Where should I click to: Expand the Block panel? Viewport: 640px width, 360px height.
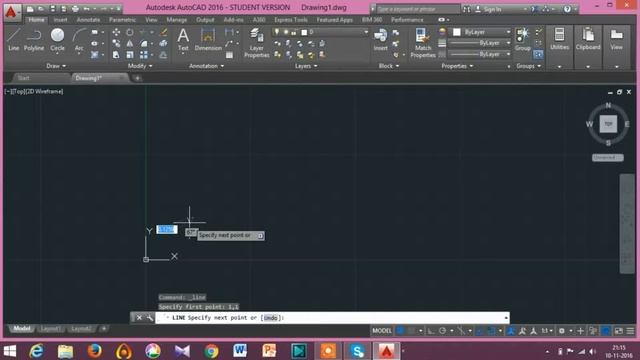pos(389,66)
